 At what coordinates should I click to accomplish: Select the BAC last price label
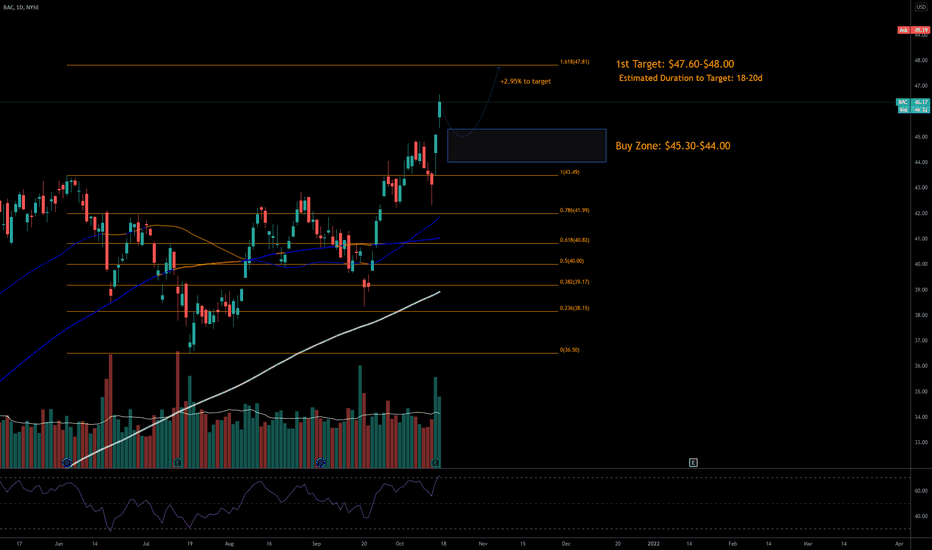pyautogui.click(x=913, y=102)
